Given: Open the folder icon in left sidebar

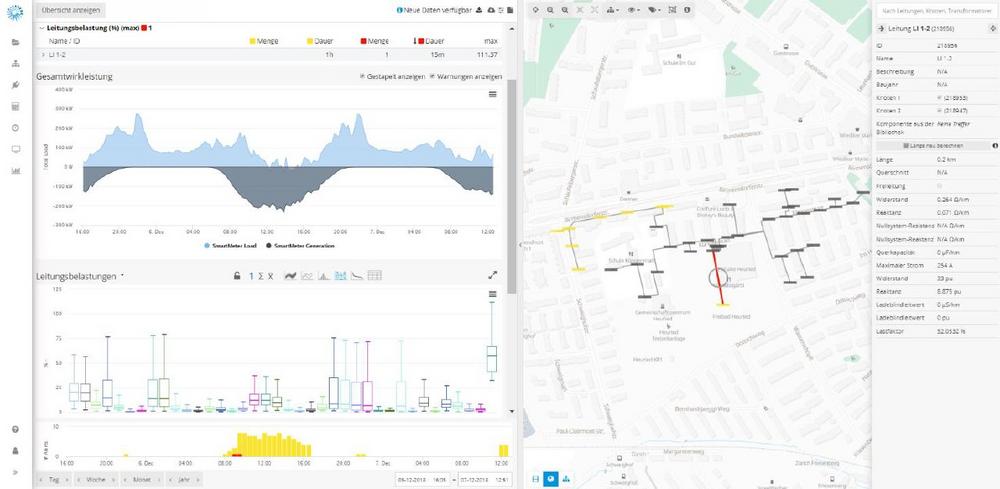Looking at the screenshot, I should click(x=15, y=43).
